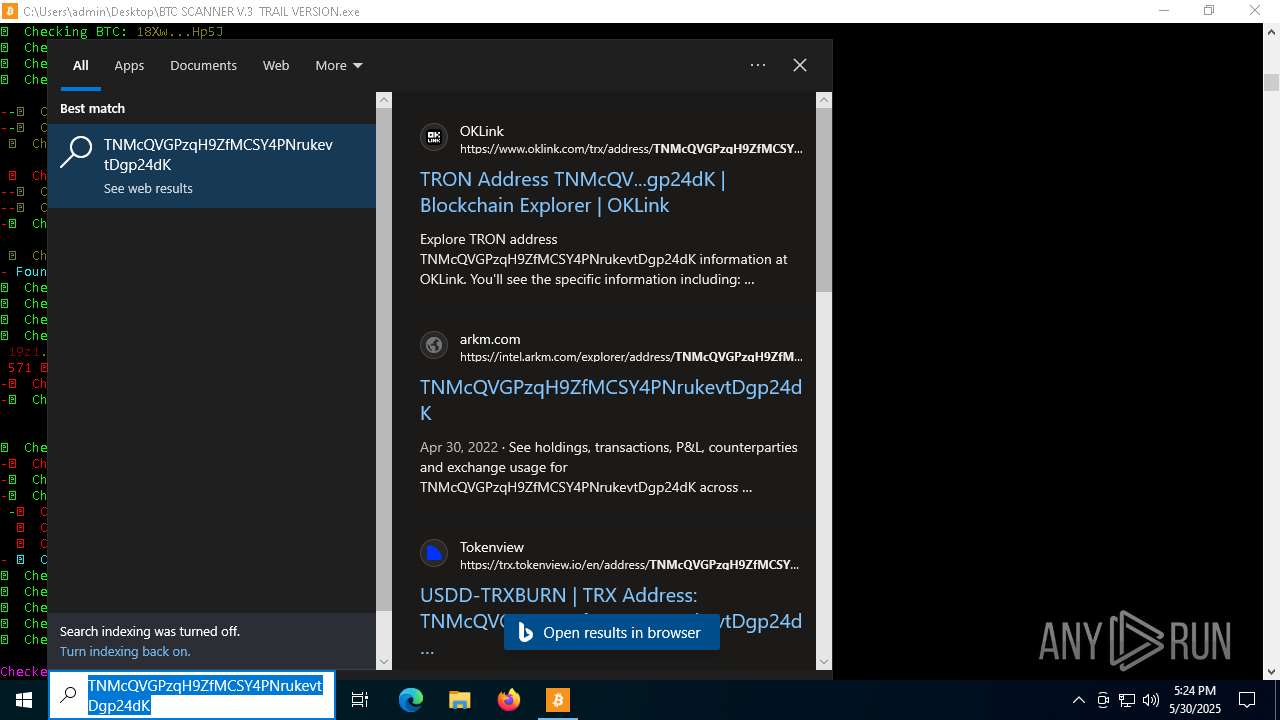The width and height of the screenshot is (1280, 720).
Task: Click the Best match heading
Action: [x=92, y=109]
